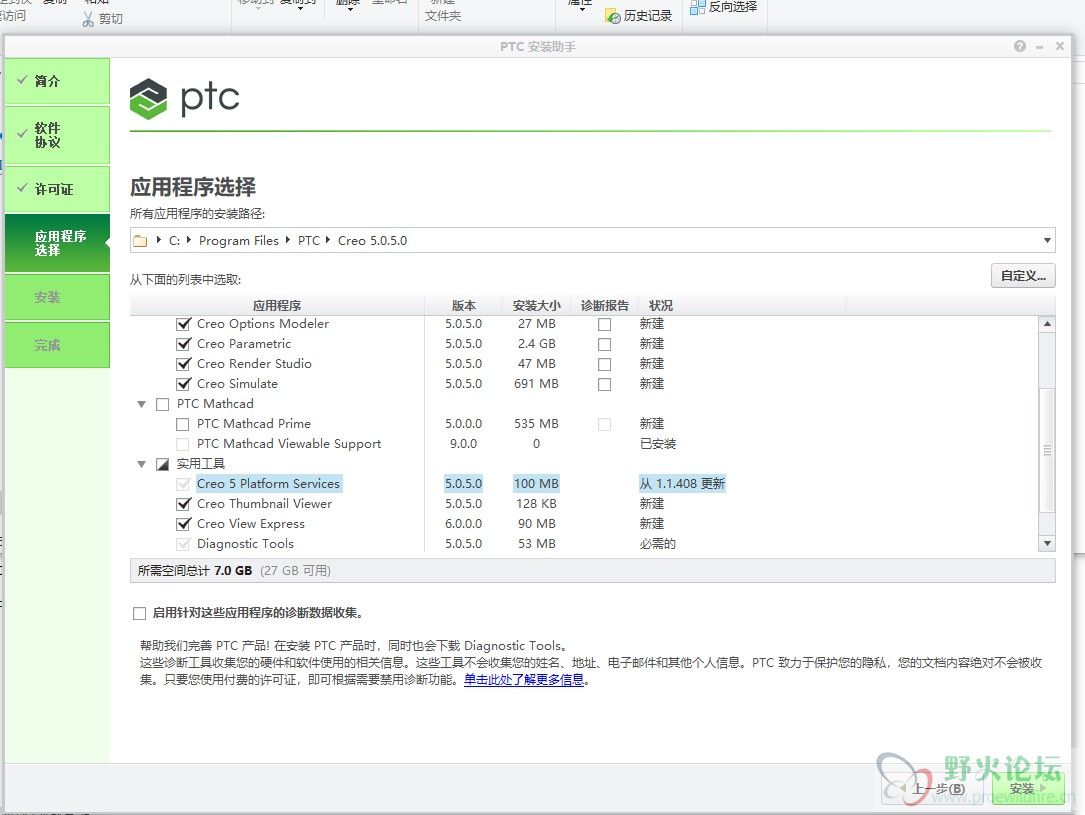This screenshot has height=815, width=1085.
Task: Collapse the 实用工具 tree group
Action: (x=142, y=464)
